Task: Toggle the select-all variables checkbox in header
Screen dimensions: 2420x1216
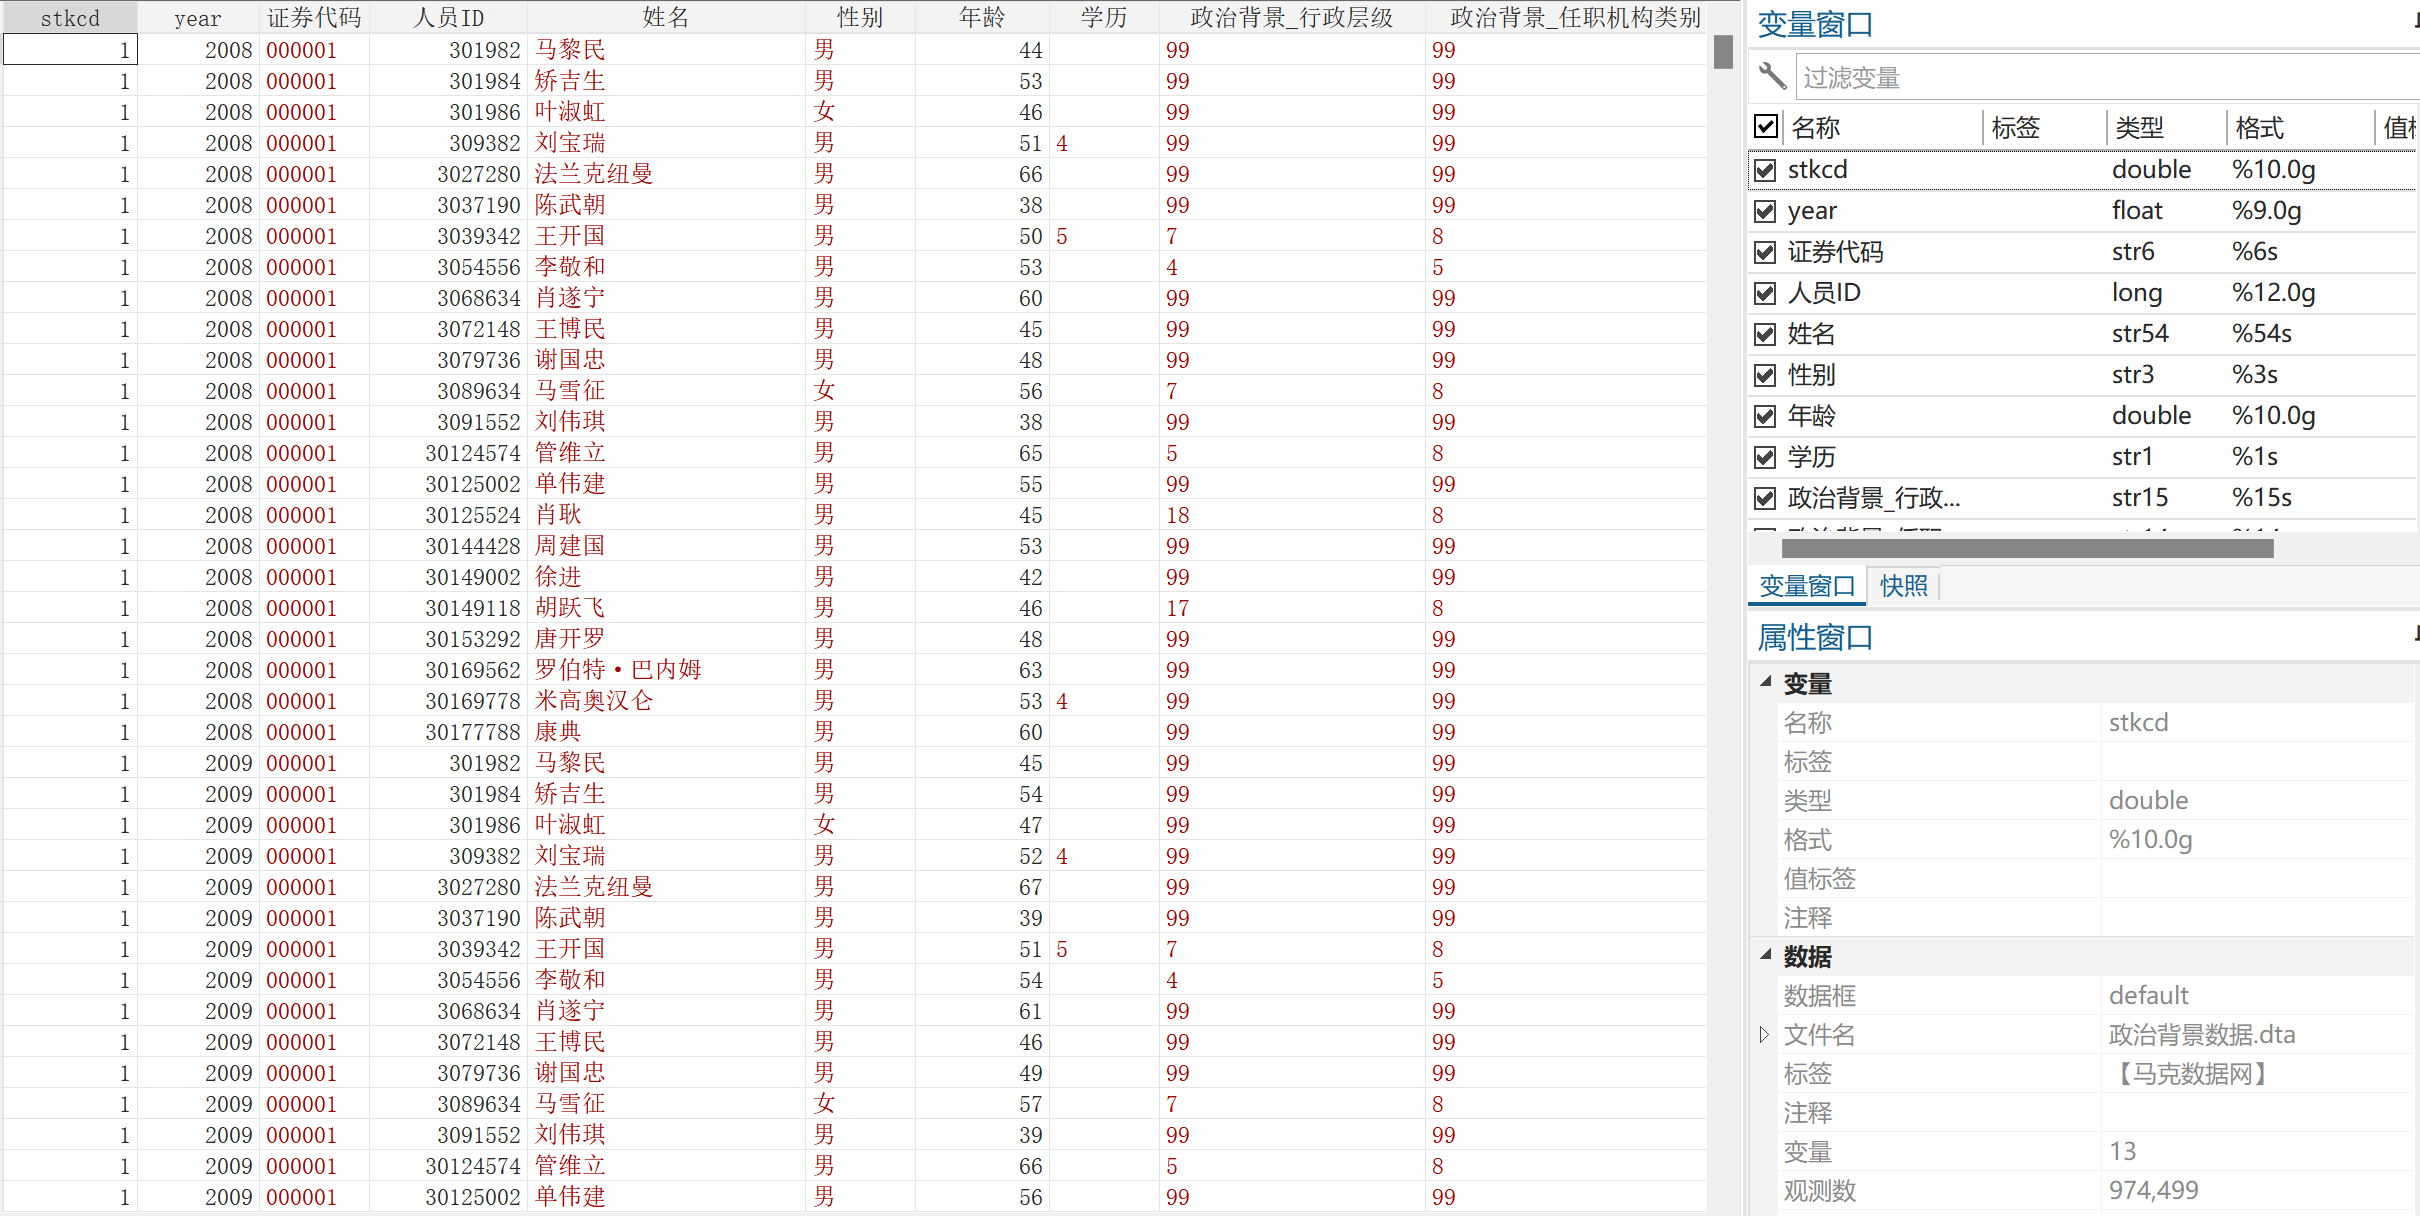Action: pyautogui.click(x=1766, y=127)
